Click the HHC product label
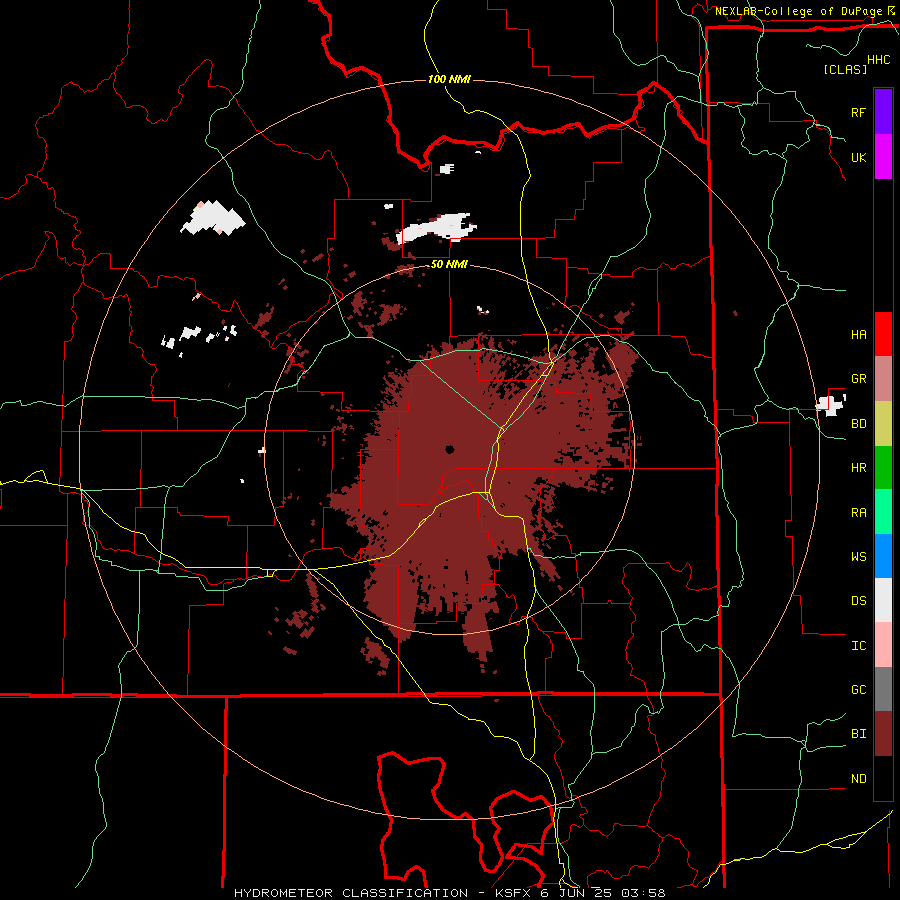The width and height of the screenshot is (900, 900). click(878, 60)
